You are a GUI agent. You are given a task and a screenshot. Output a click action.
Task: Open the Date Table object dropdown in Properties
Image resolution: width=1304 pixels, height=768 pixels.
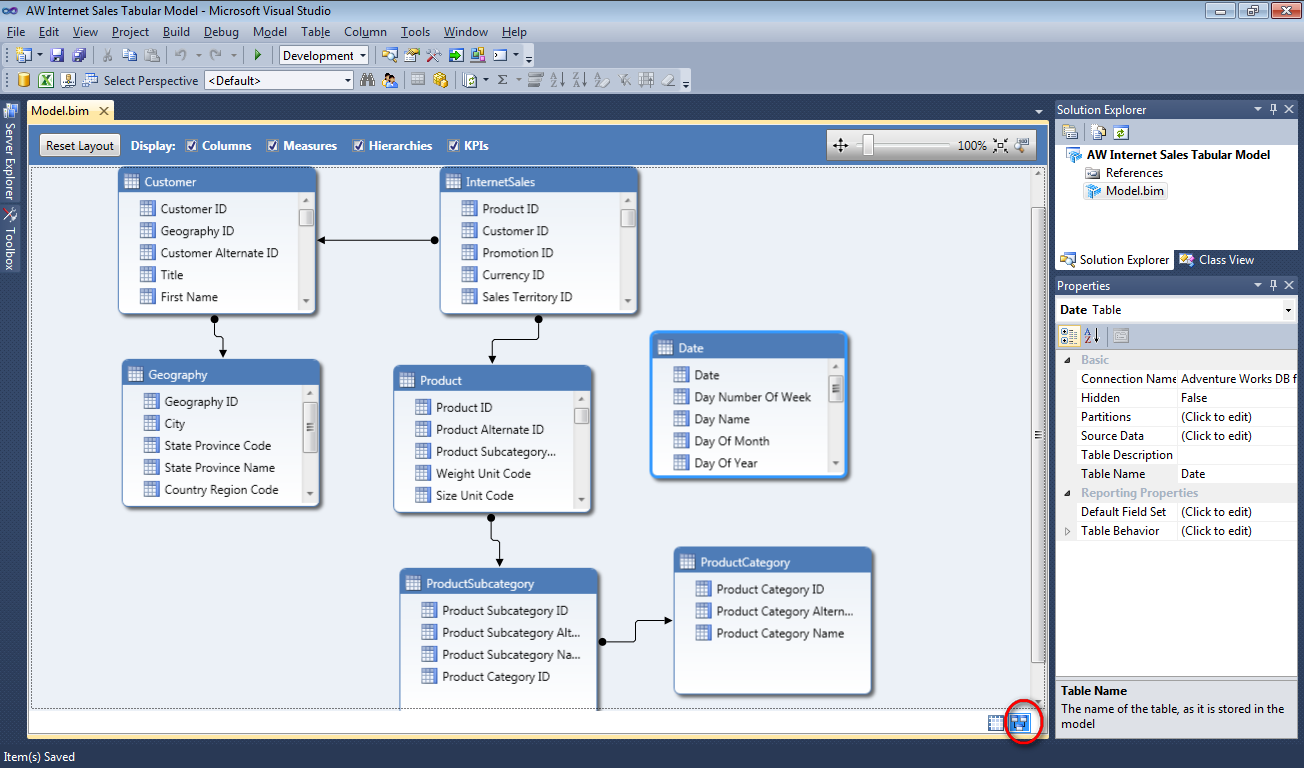coord(1288,310)
